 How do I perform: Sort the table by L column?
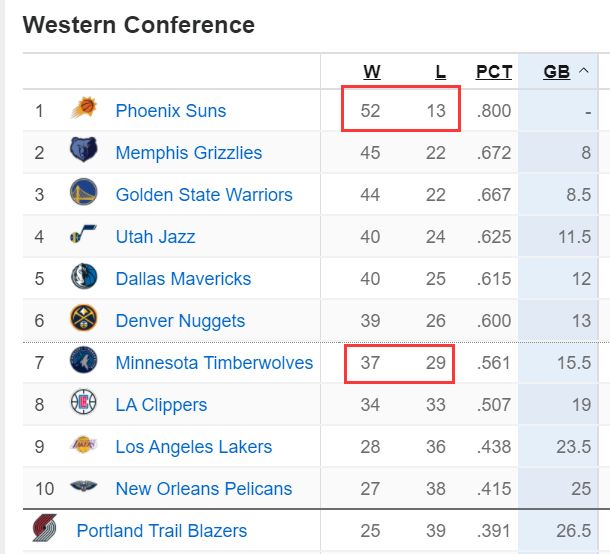pyautogui.click(x=440, y=72)
